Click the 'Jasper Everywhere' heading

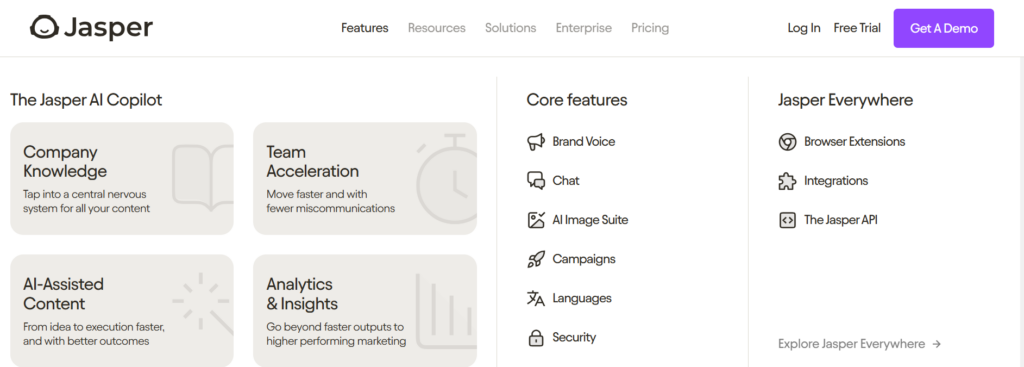[845, 100]
